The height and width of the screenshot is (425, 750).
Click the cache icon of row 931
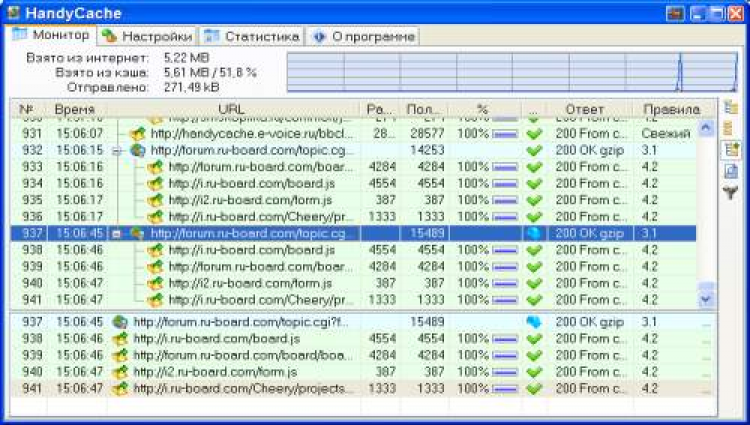[x=138, y=133]
